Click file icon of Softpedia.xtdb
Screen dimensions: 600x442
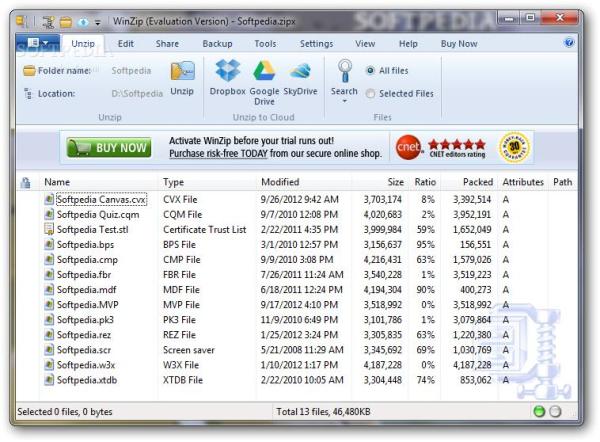tap(49, 380)
